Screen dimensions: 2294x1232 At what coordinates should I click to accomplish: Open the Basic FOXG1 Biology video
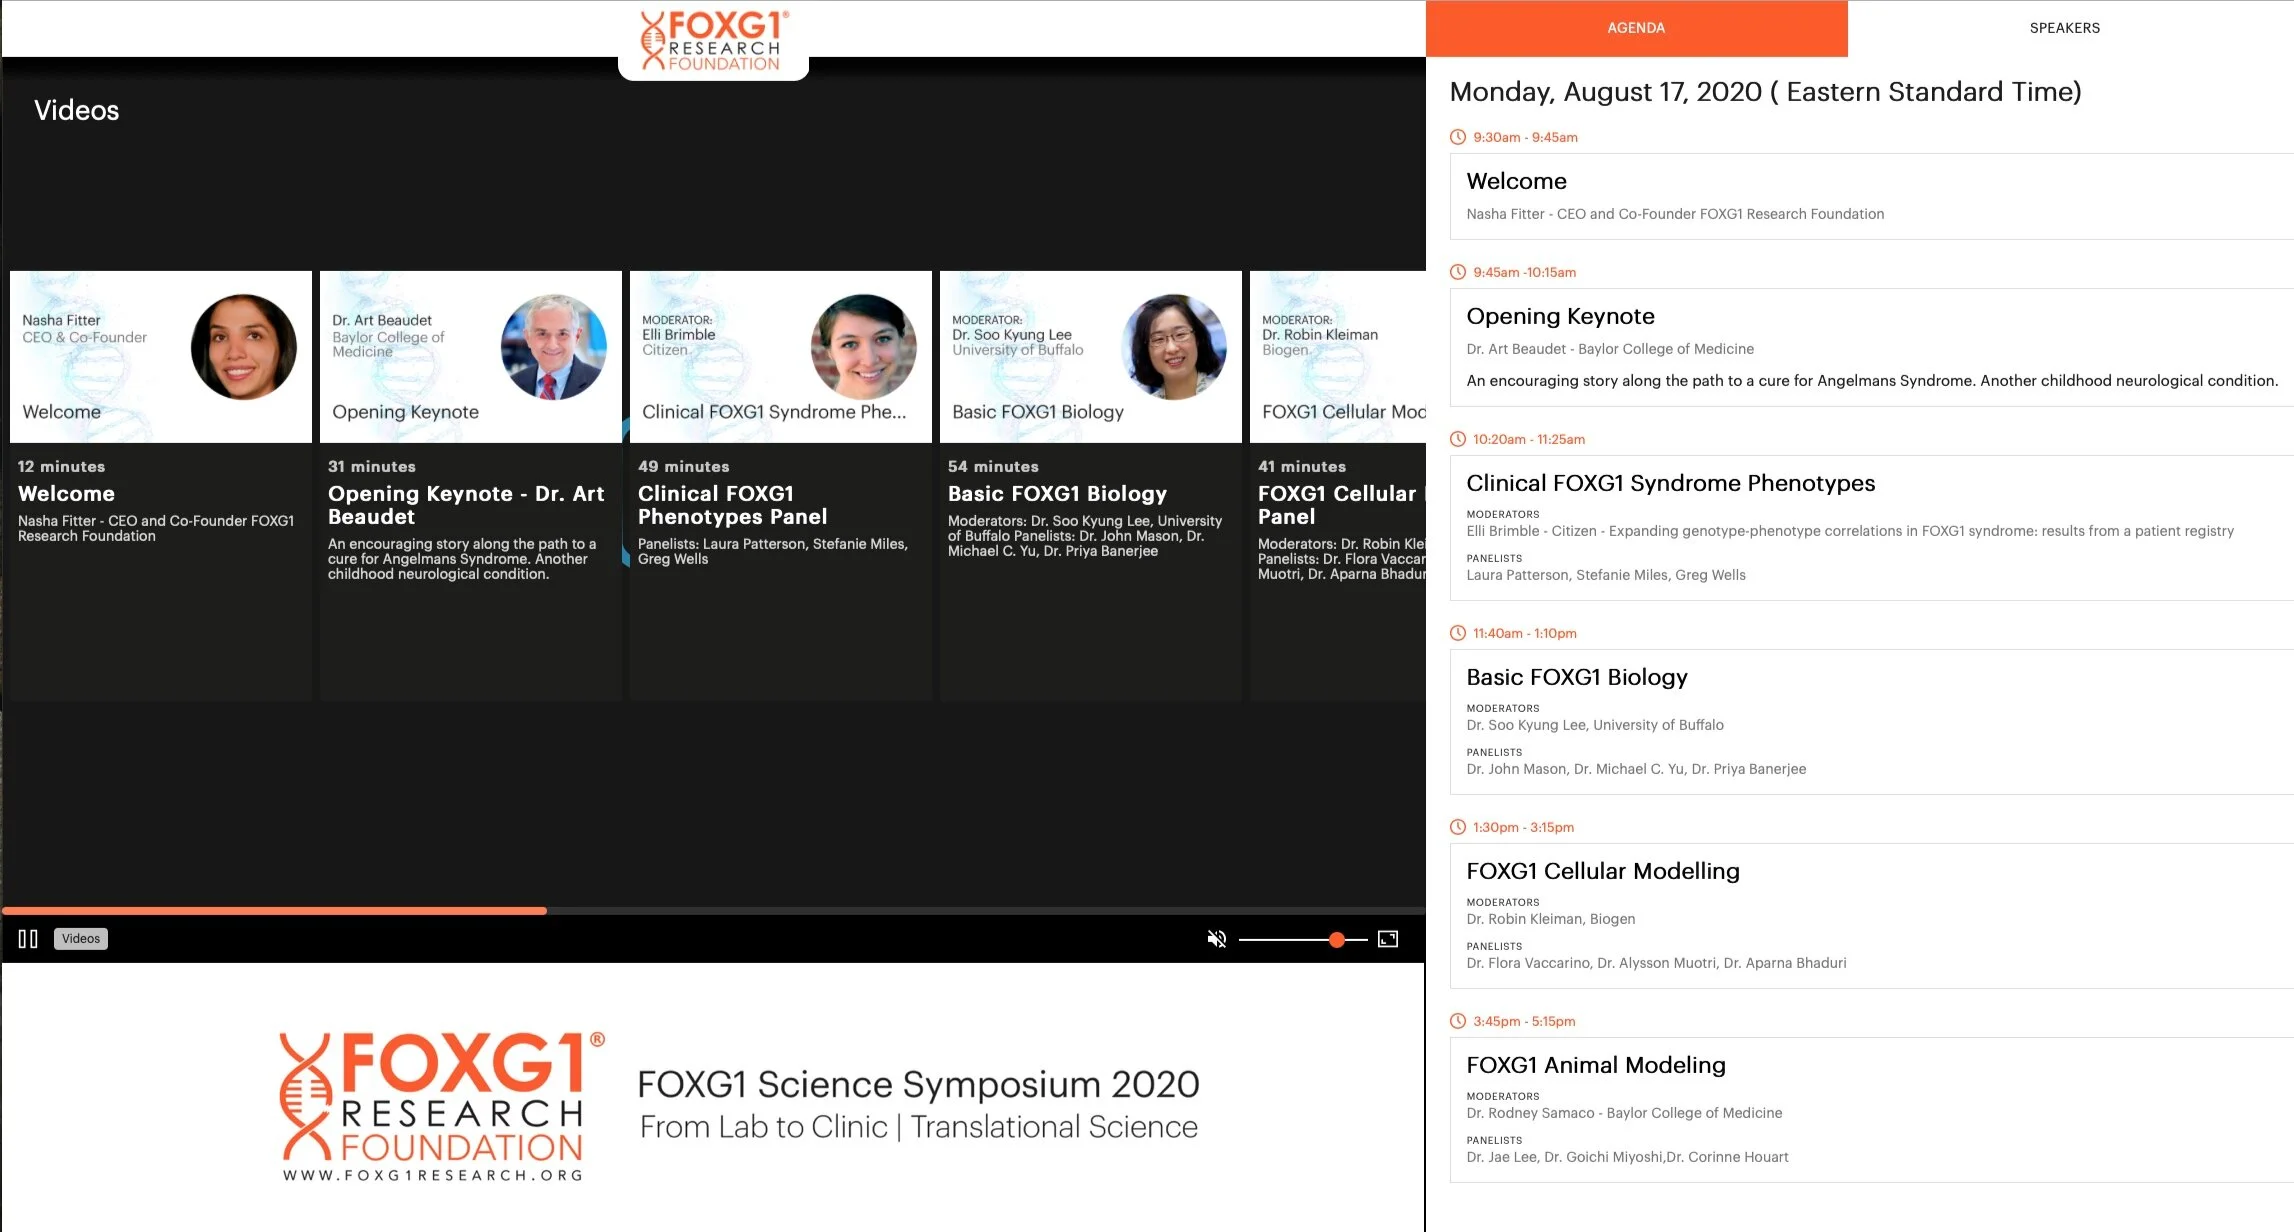click(1090, 357)
